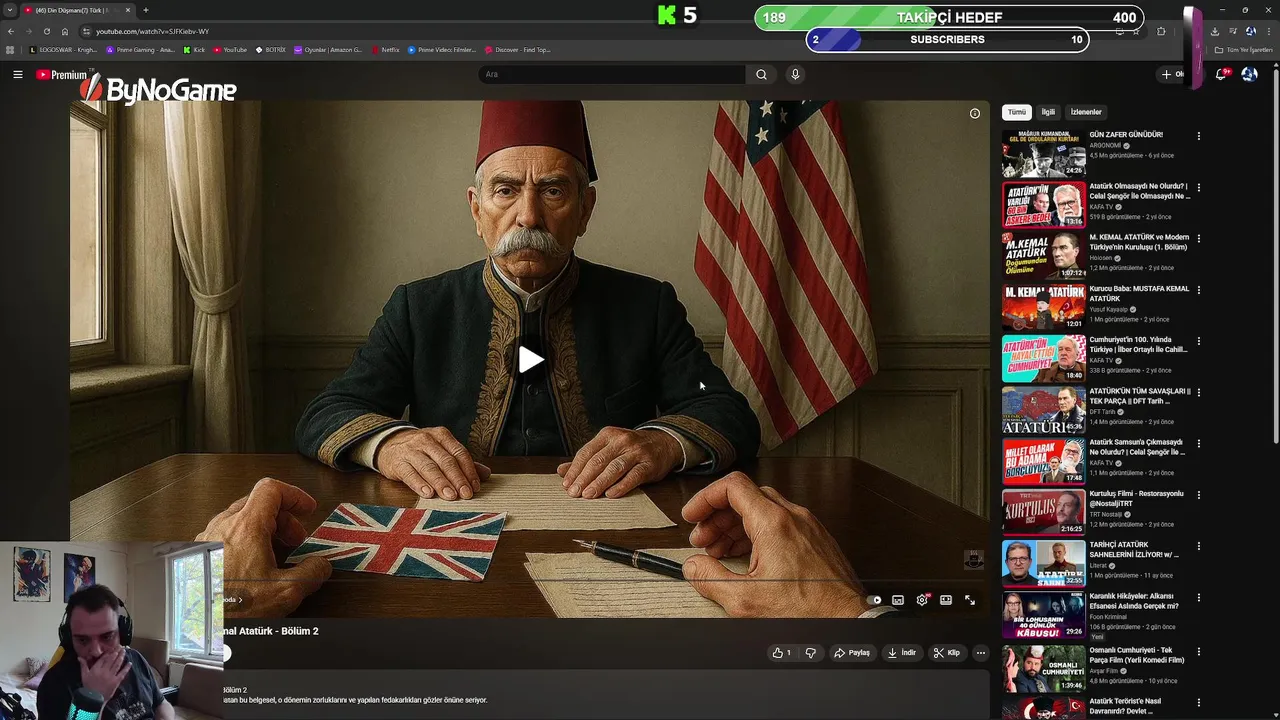Open browser extensions puzzle icon
Image resolution: width=1280 pixels, height=720 pixels.
coord(1161,31)
